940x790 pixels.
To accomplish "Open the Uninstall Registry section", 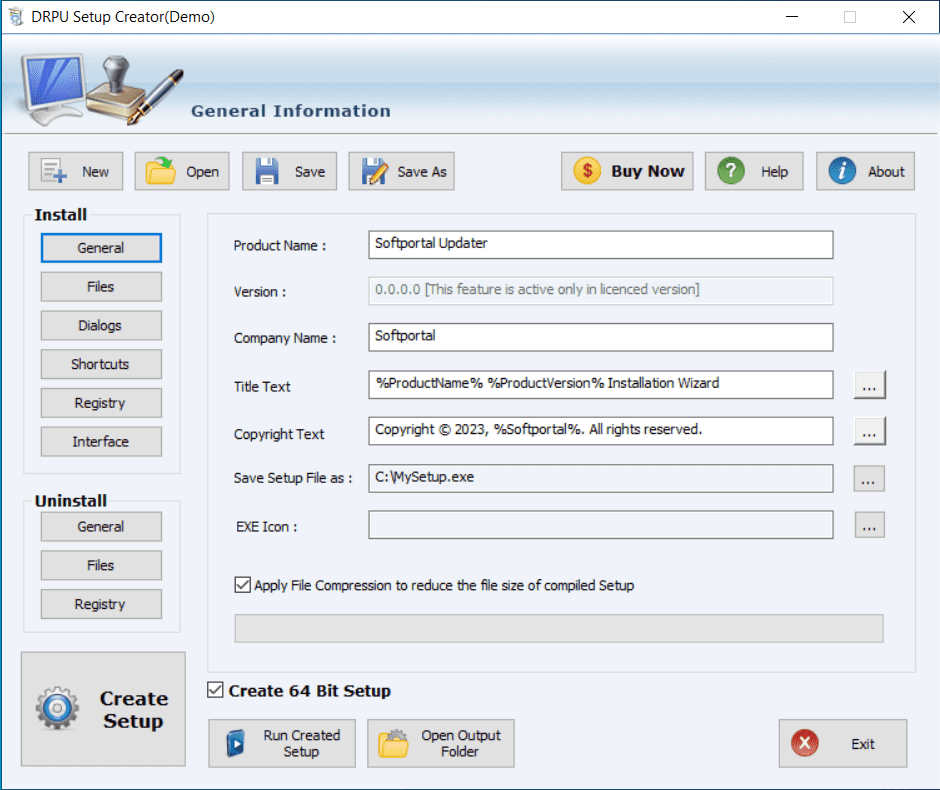I will (x=101, y=604).
